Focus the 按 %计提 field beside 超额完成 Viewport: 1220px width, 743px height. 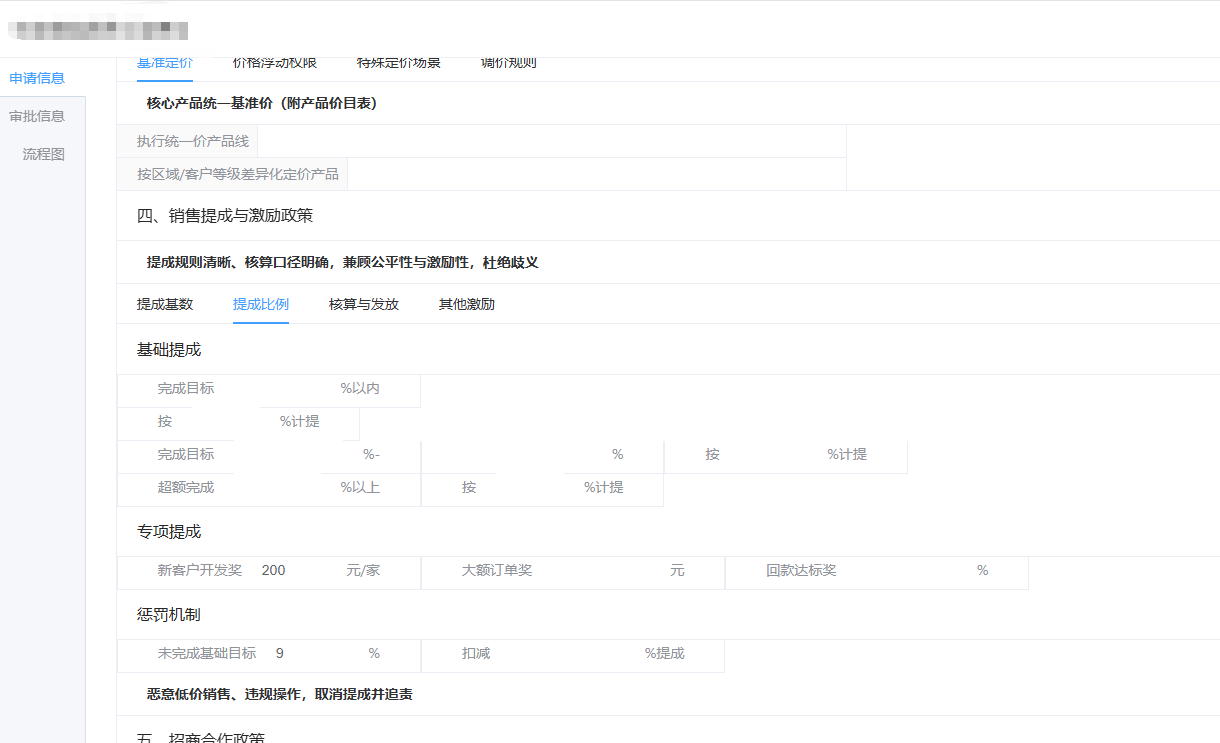530,487
